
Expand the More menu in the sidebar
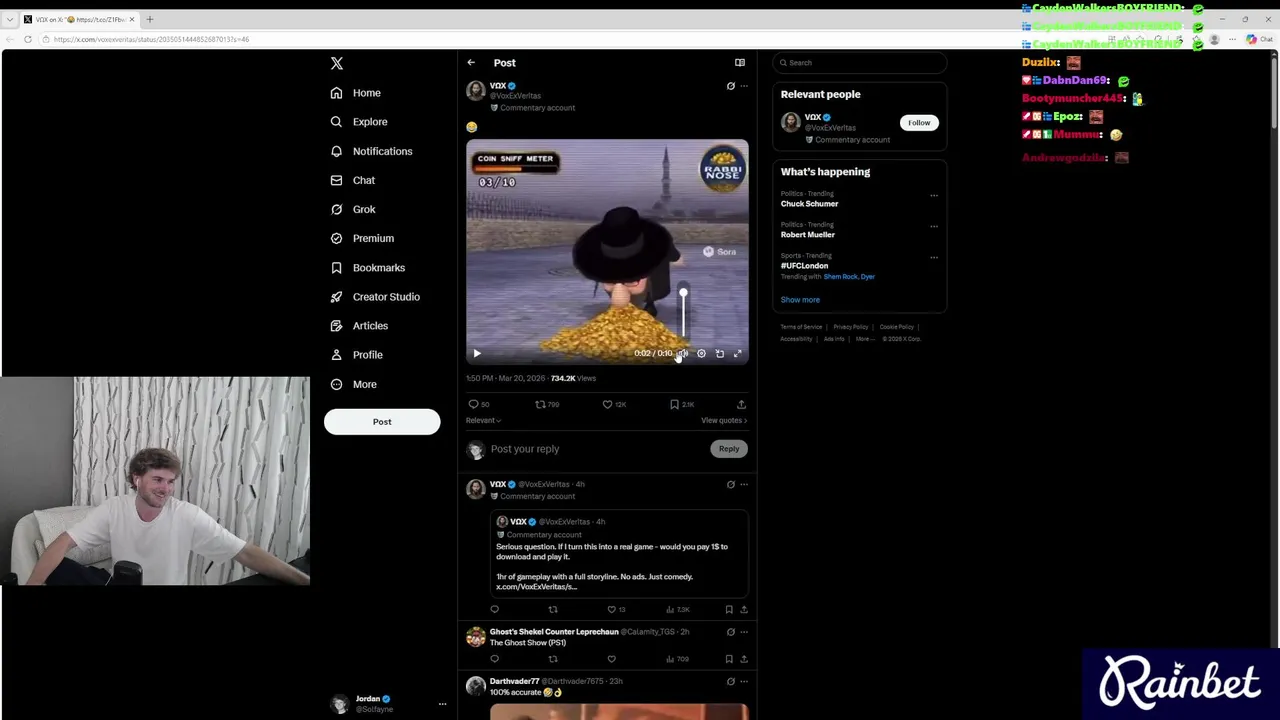coord(353,384)
